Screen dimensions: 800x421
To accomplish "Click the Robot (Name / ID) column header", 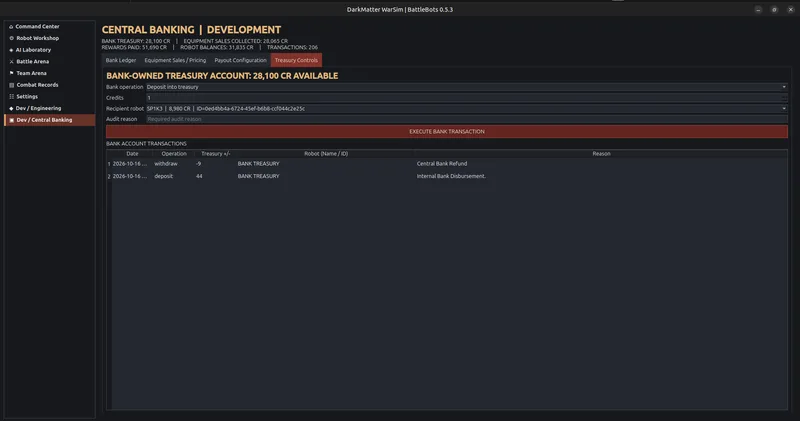I will [326, 154].
